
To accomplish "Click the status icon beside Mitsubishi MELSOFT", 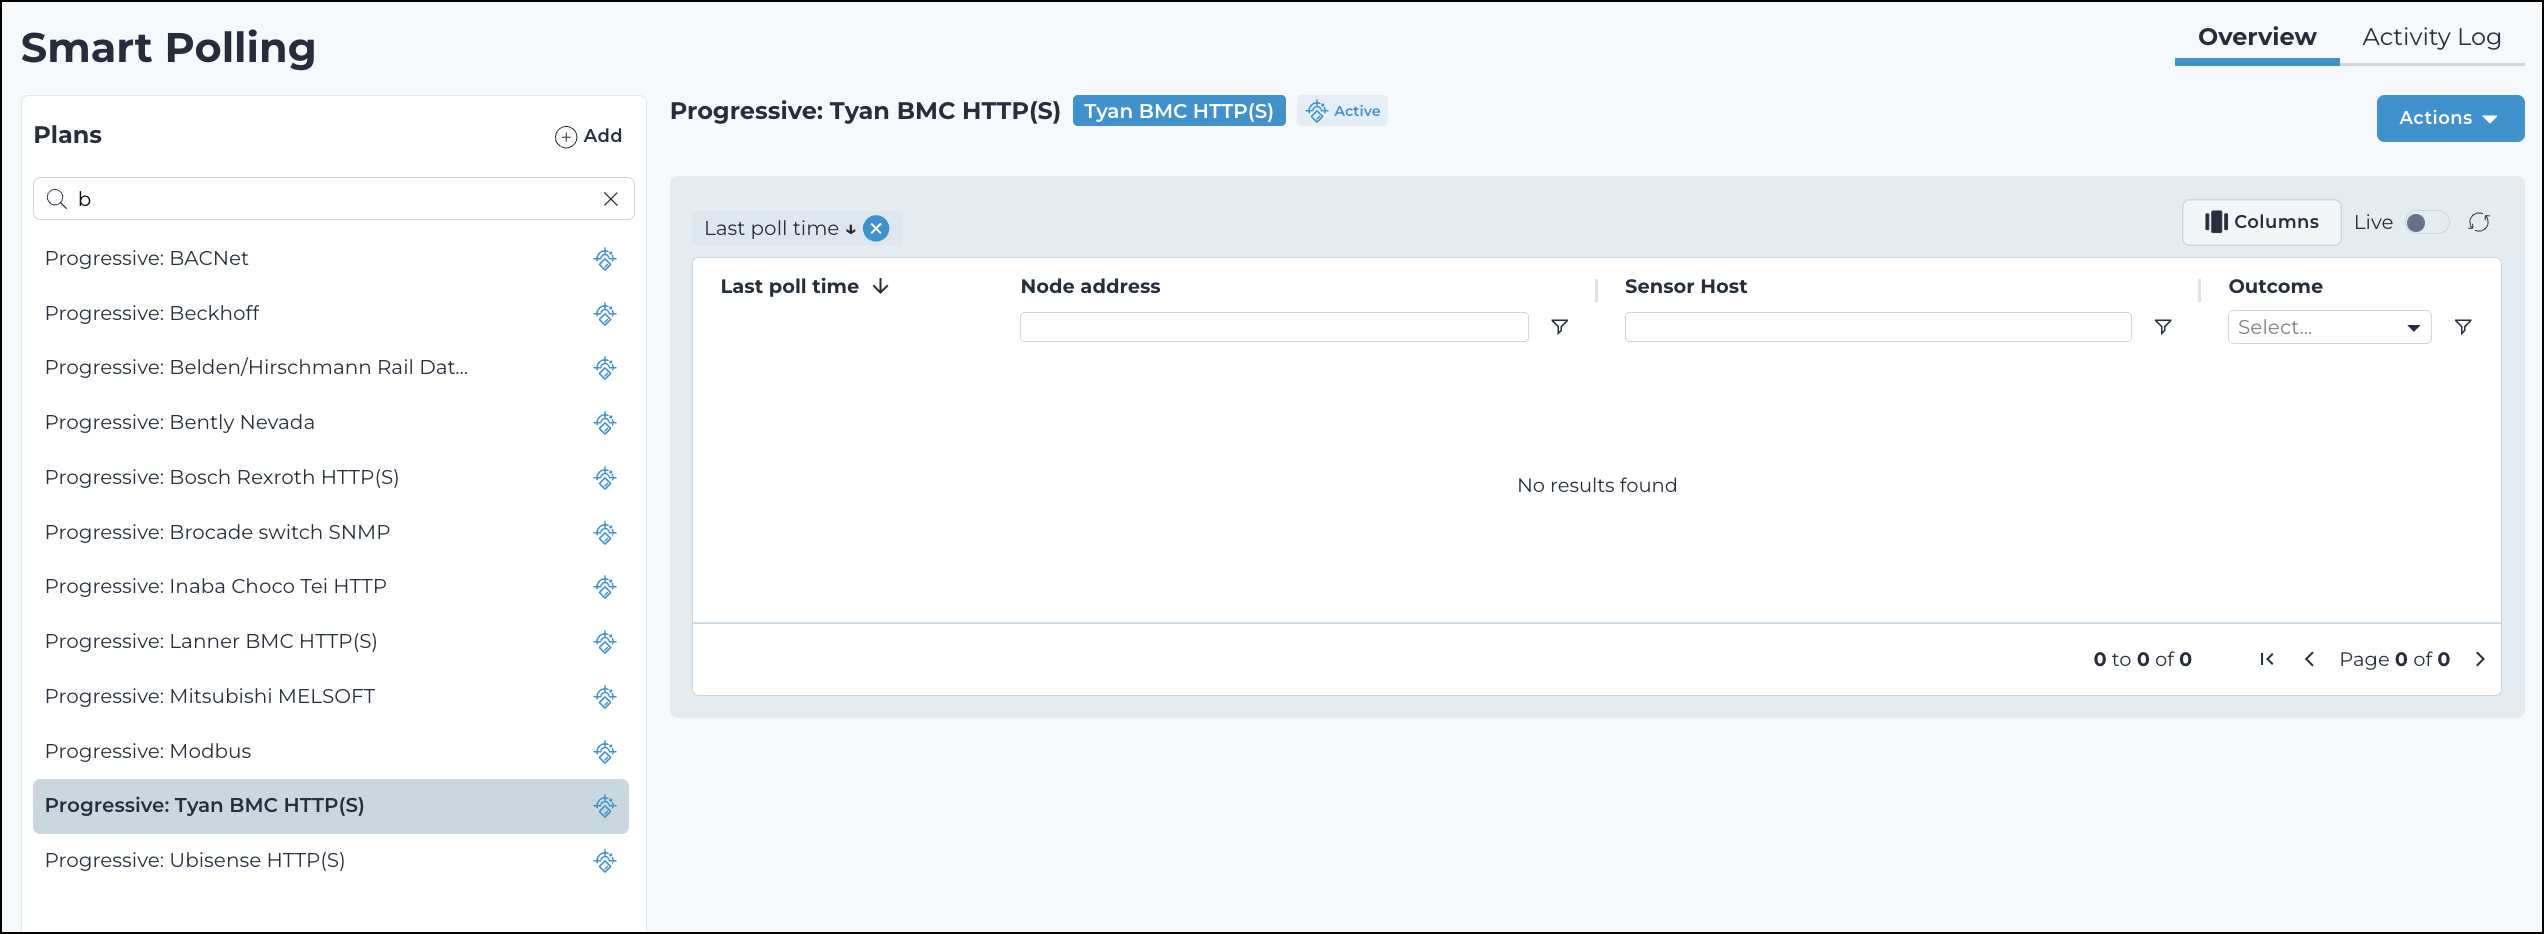I will coord(605,697).
